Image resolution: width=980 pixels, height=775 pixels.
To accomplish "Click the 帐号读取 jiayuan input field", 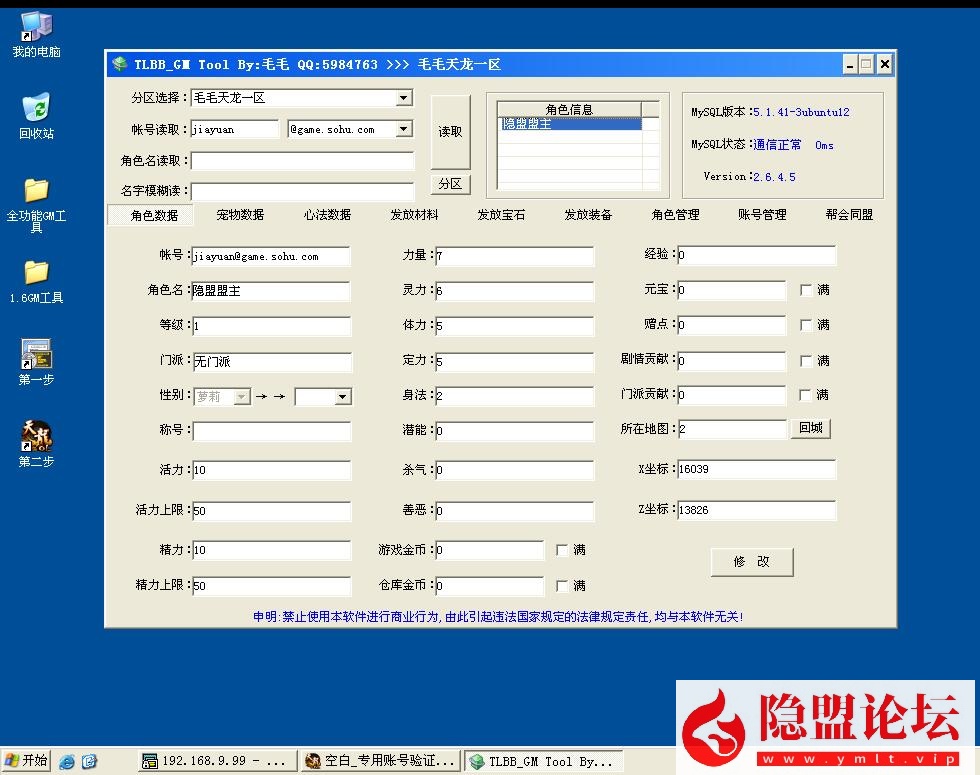I will click(235, 129).
